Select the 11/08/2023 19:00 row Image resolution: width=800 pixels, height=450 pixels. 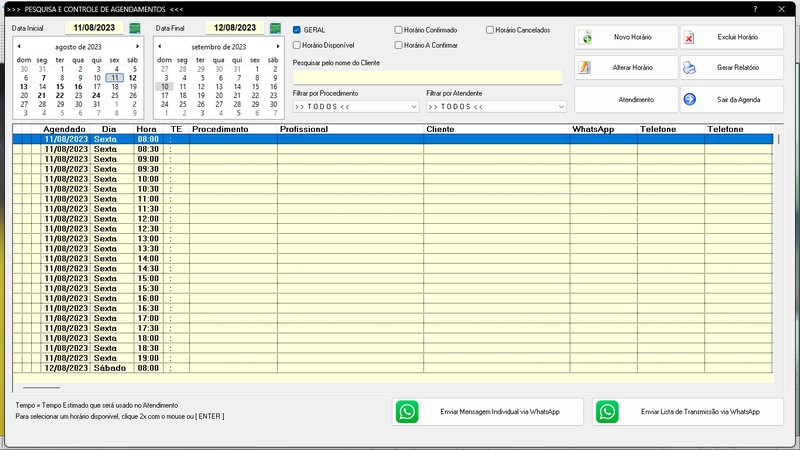393,358
